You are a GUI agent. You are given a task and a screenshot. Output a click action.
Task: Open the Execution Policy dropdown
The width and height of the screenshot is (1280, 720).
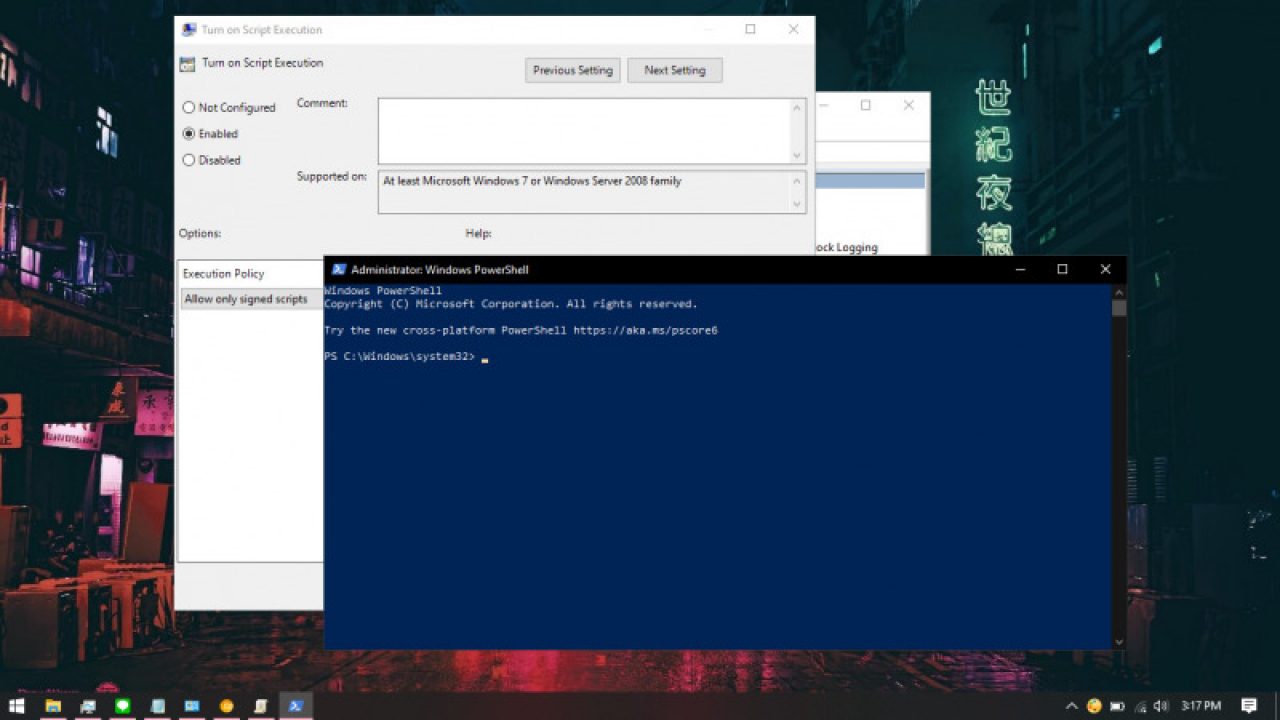coord(251,299)
